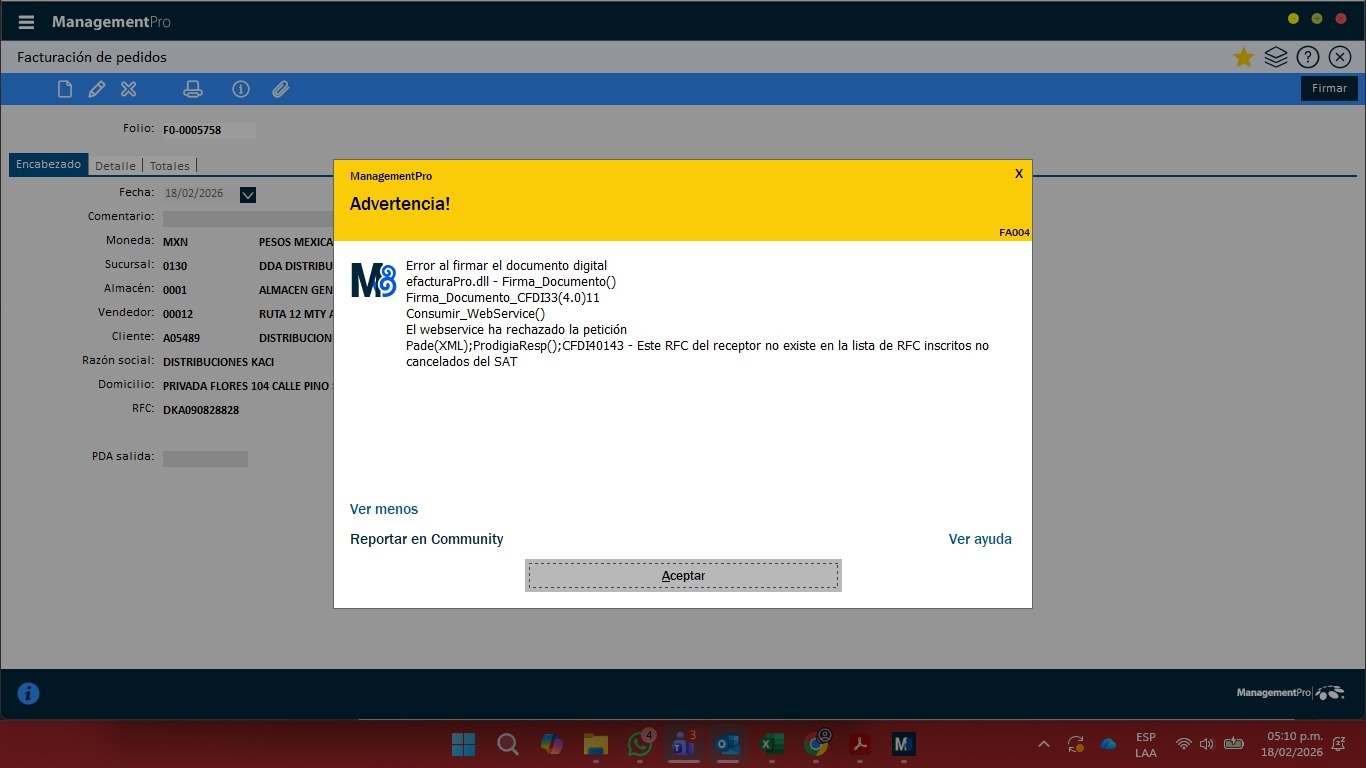Open the stacked layers icon

coord(1275,58)
